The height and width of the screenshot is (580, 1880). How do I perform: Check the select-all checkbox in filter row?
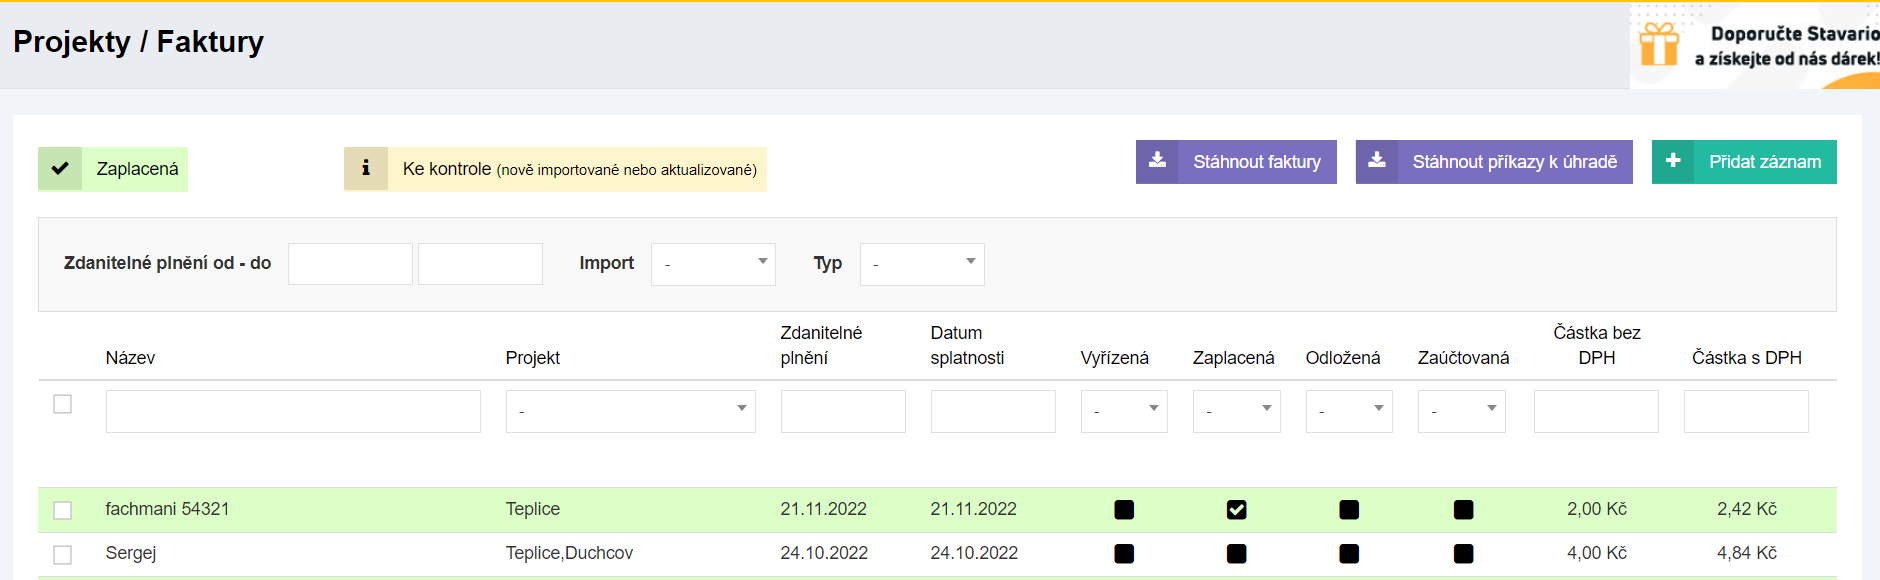pos(62,404)
